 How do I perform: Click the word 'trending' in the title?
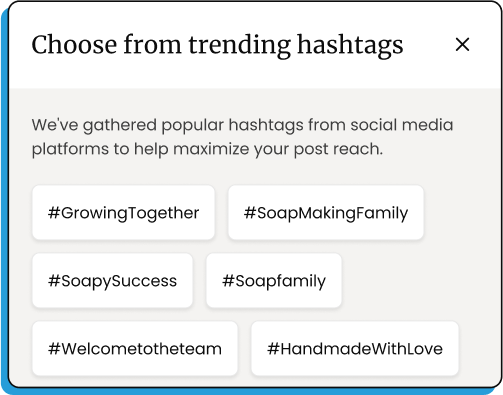pyautogui.click(x=240, y=46)
